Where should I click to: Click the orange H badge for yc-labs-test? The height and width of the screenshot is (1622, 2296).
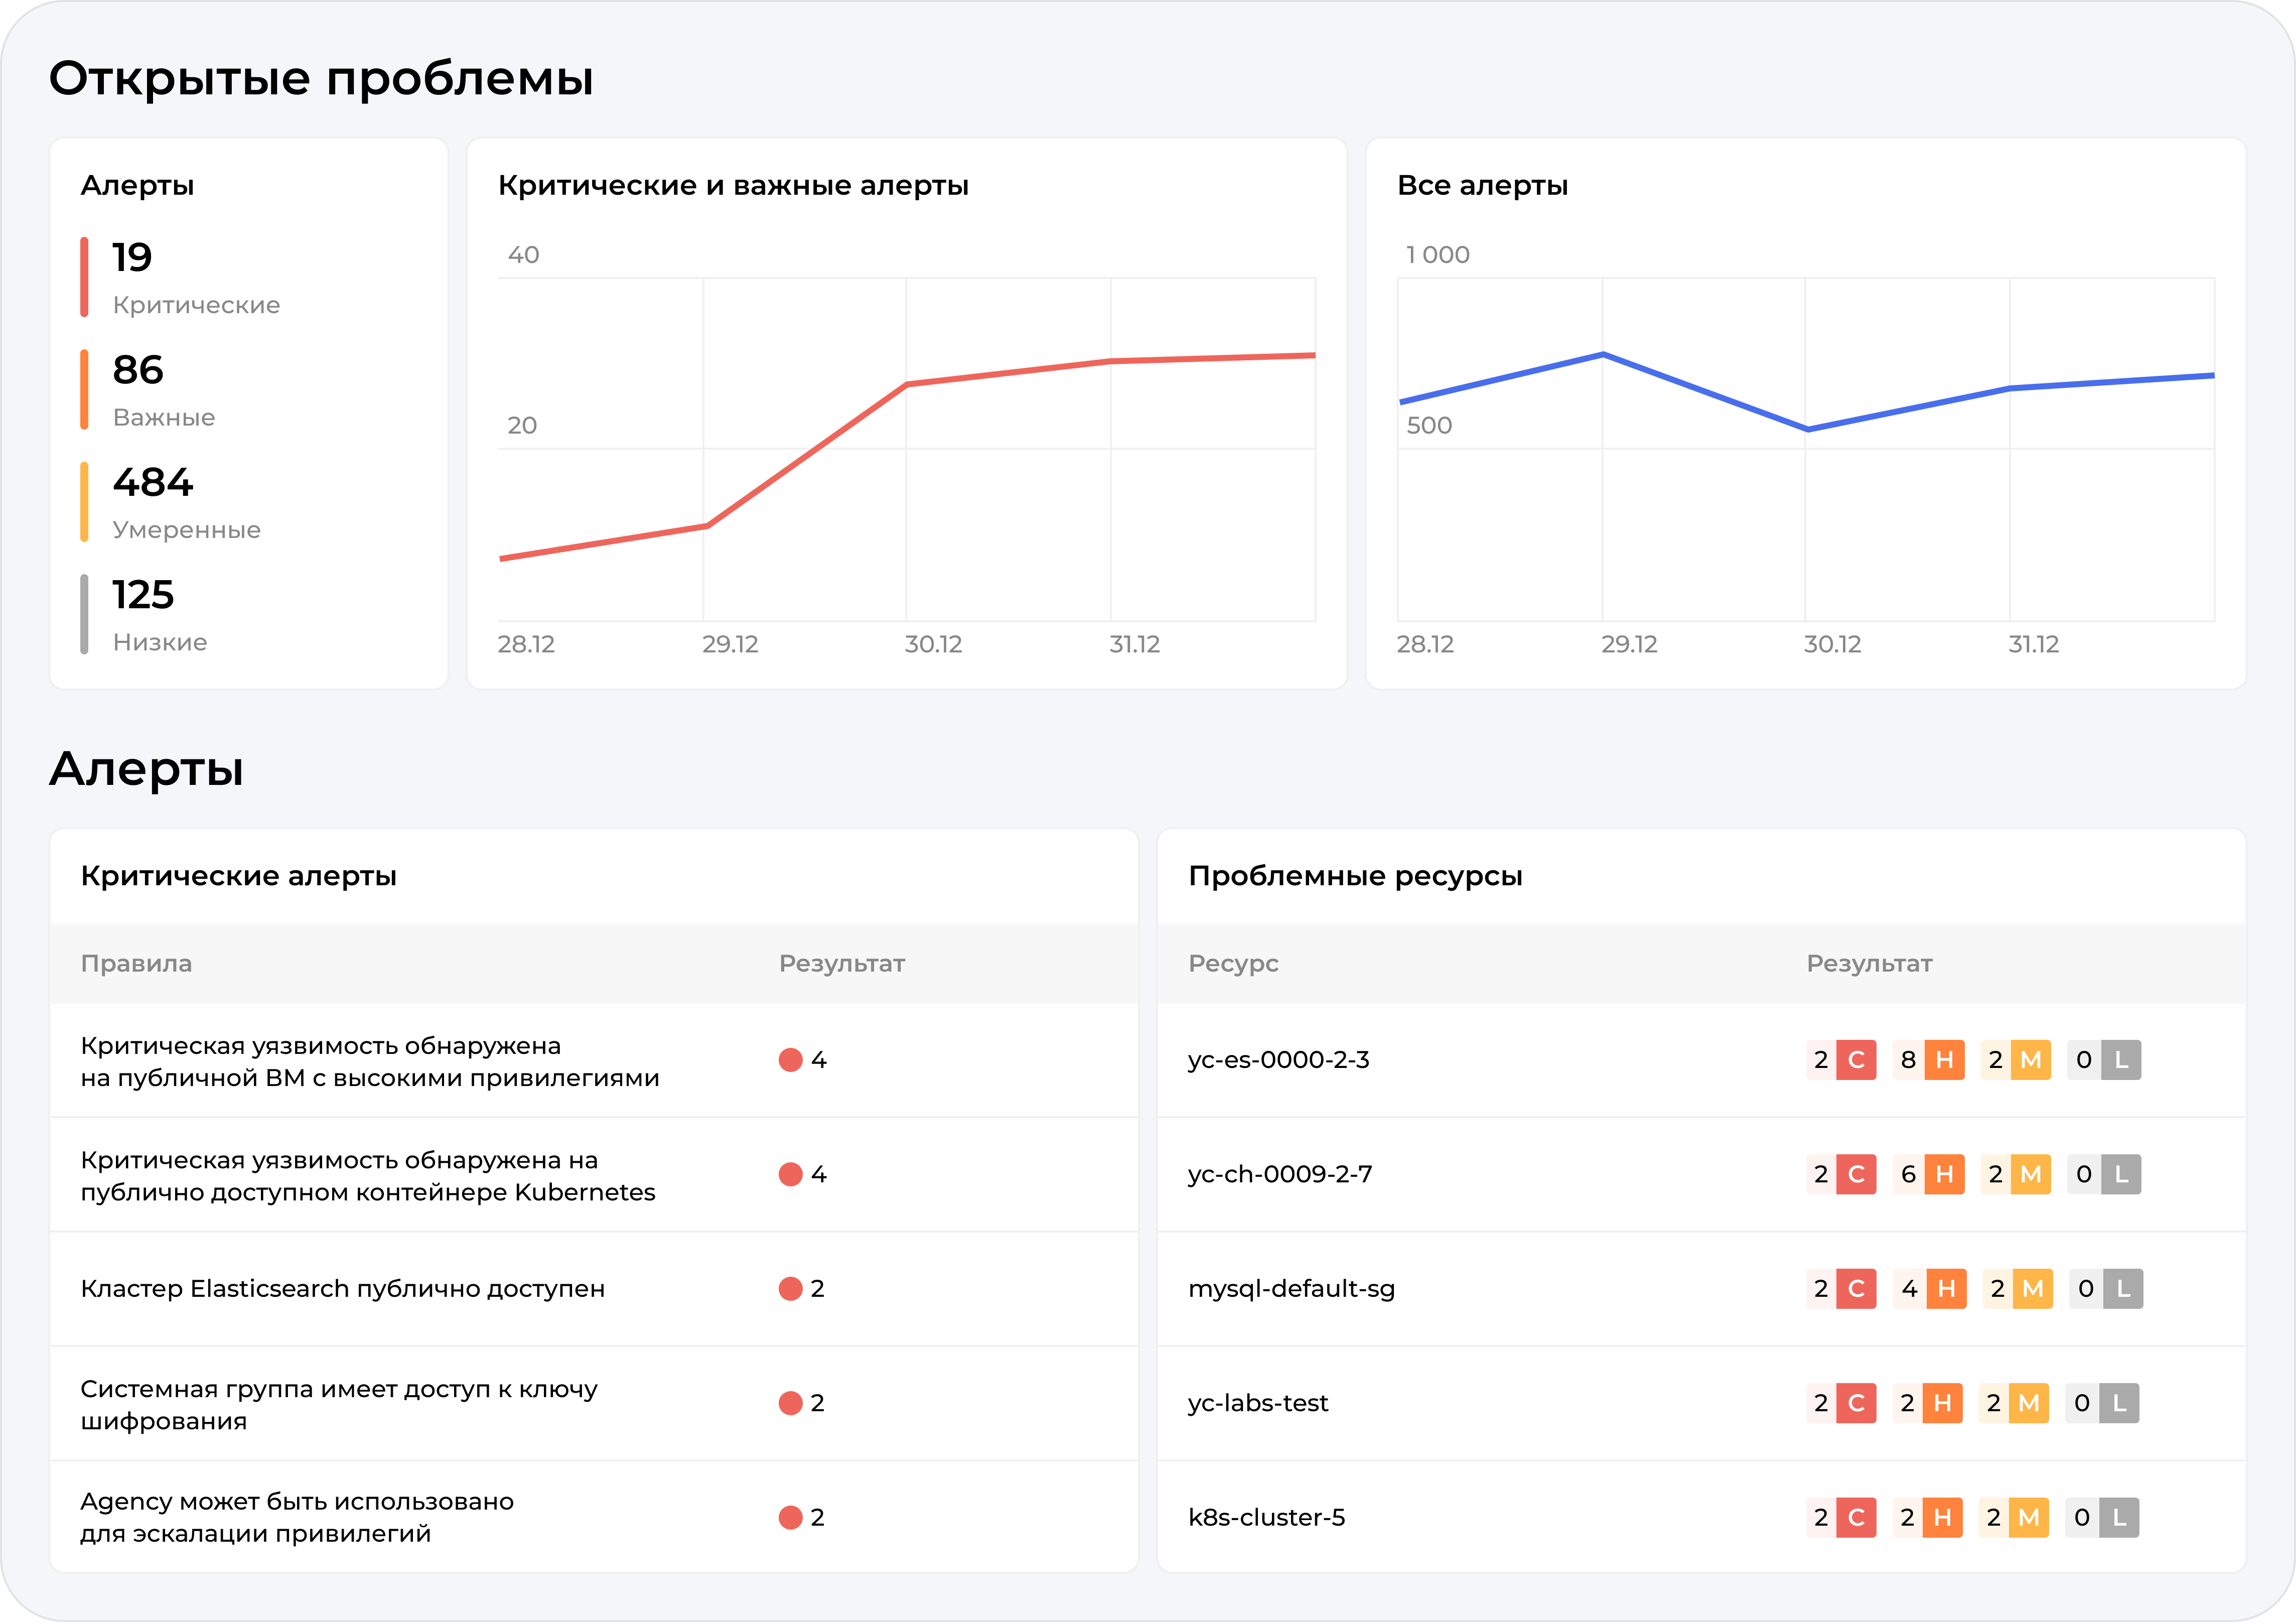1942,1403
